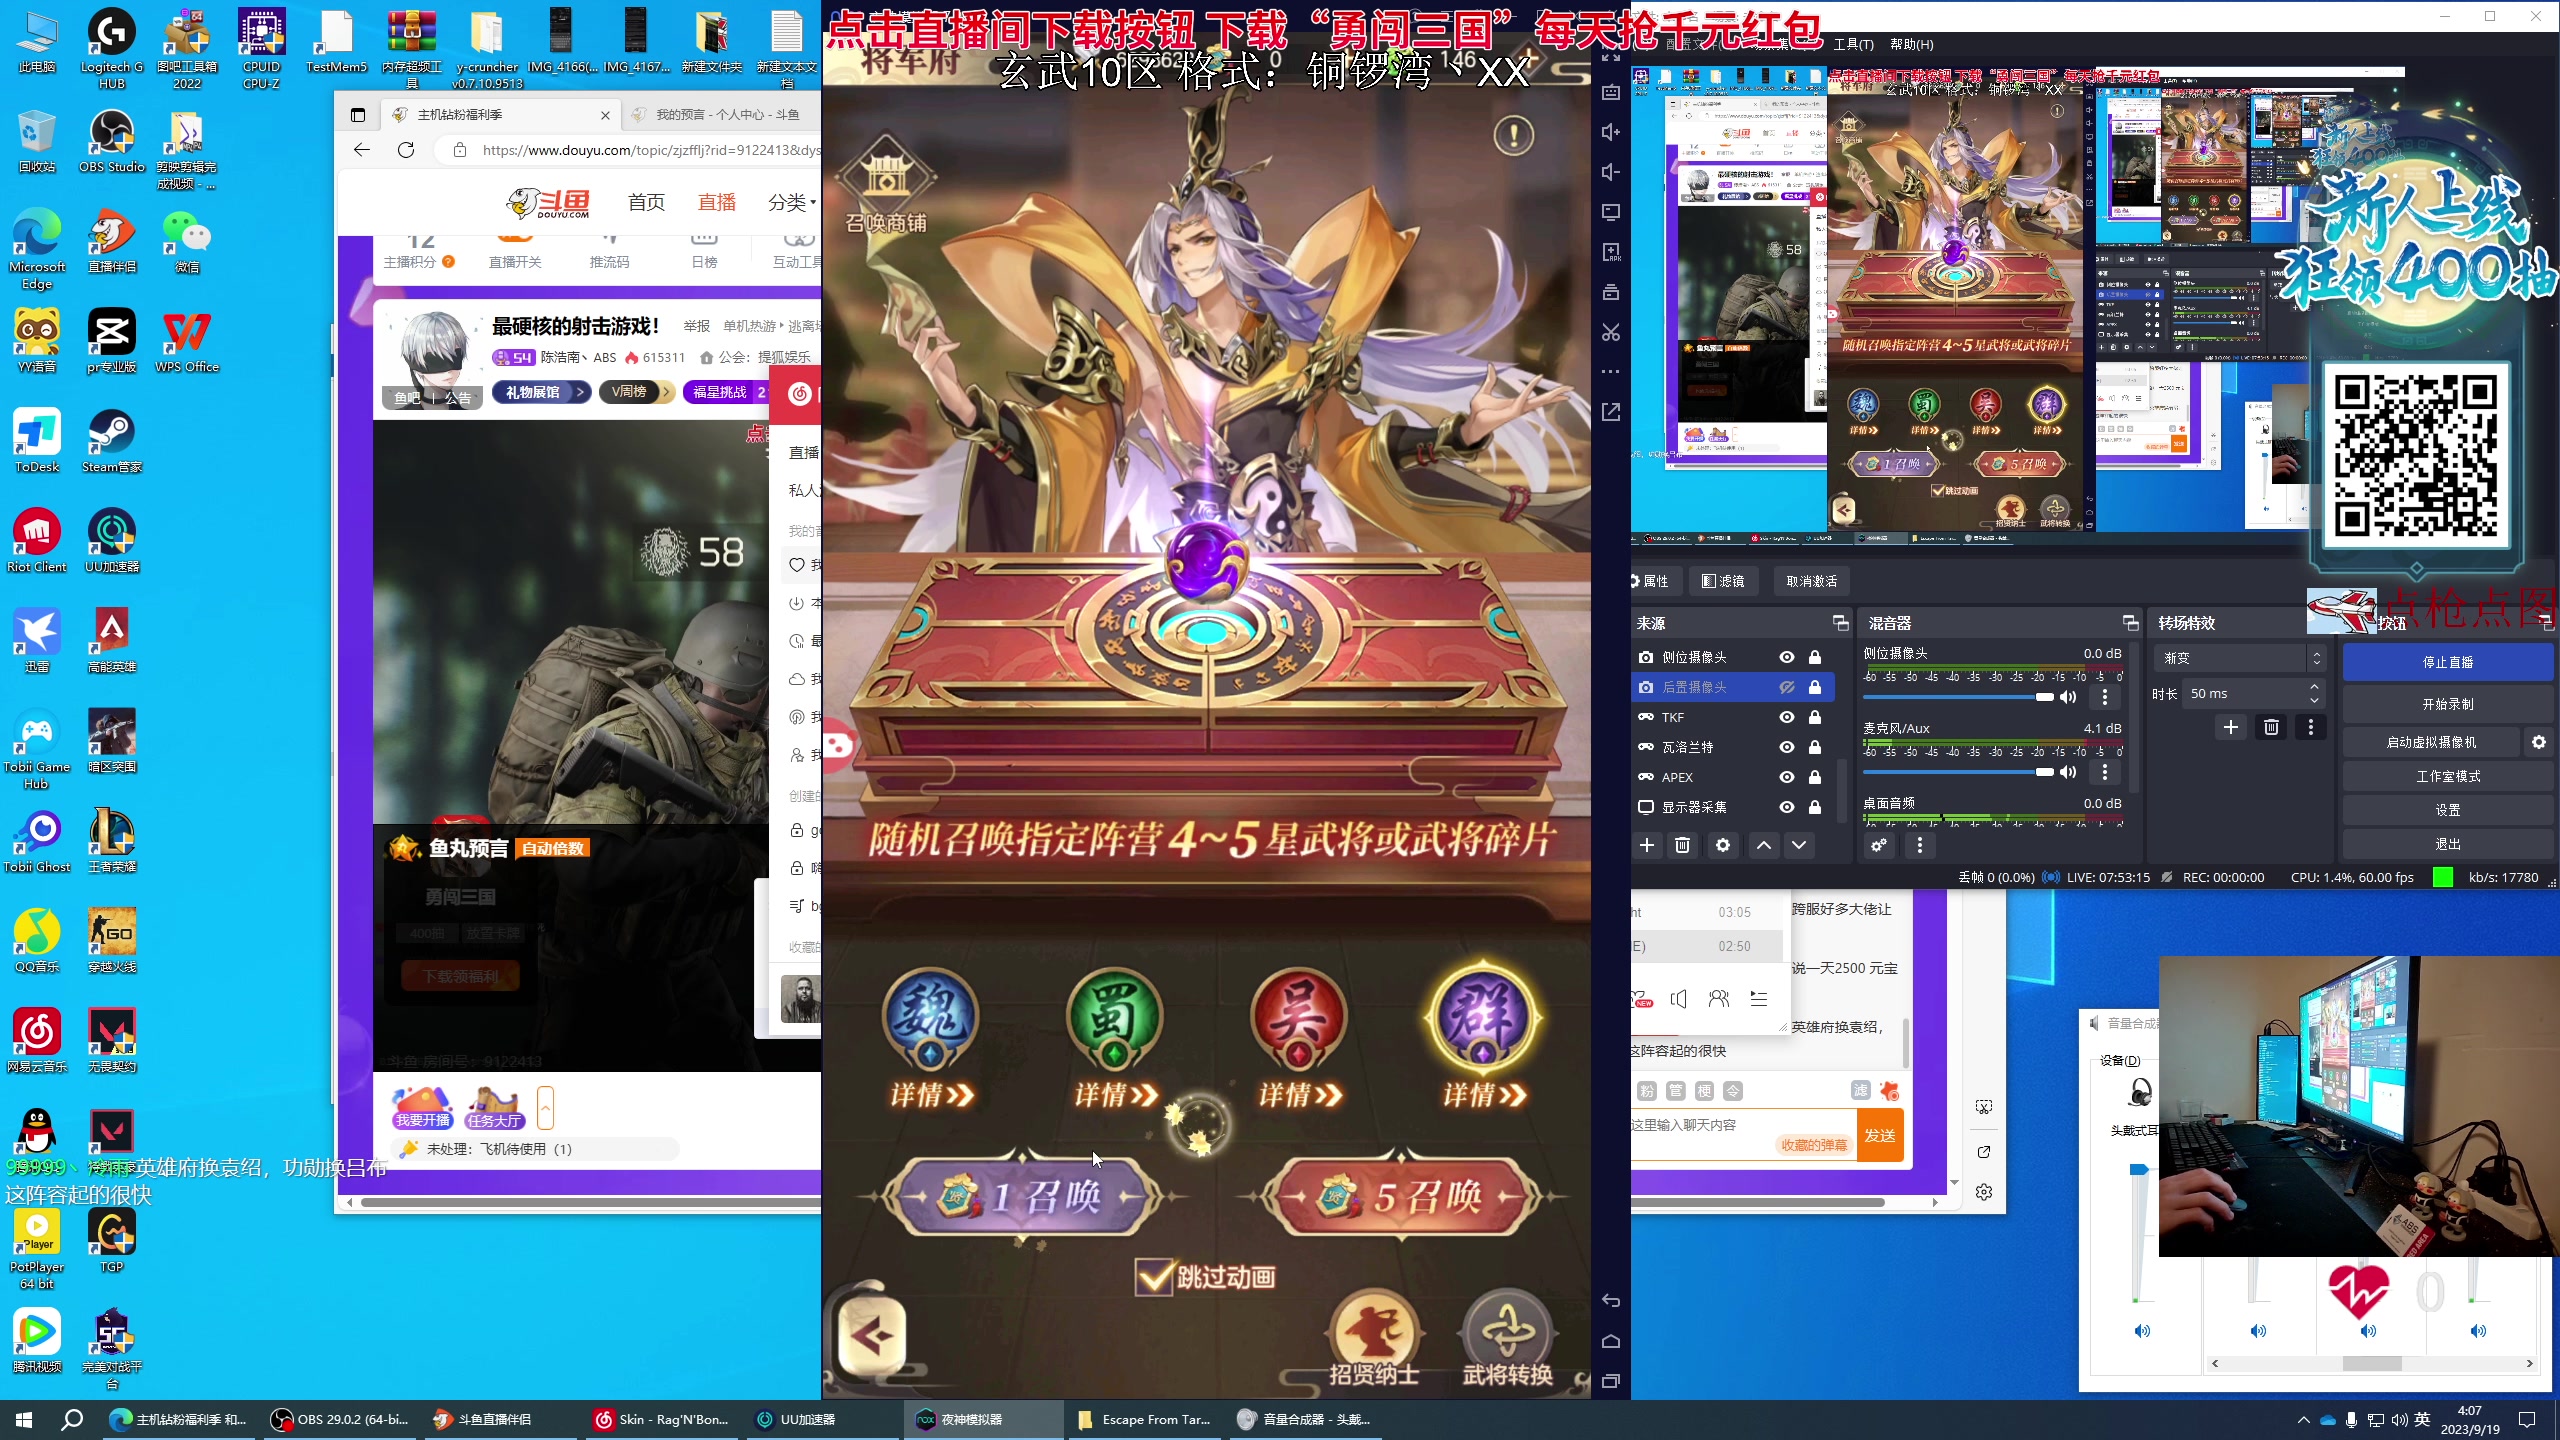Select the 吴 faction emblem

coord(1299,1017)
